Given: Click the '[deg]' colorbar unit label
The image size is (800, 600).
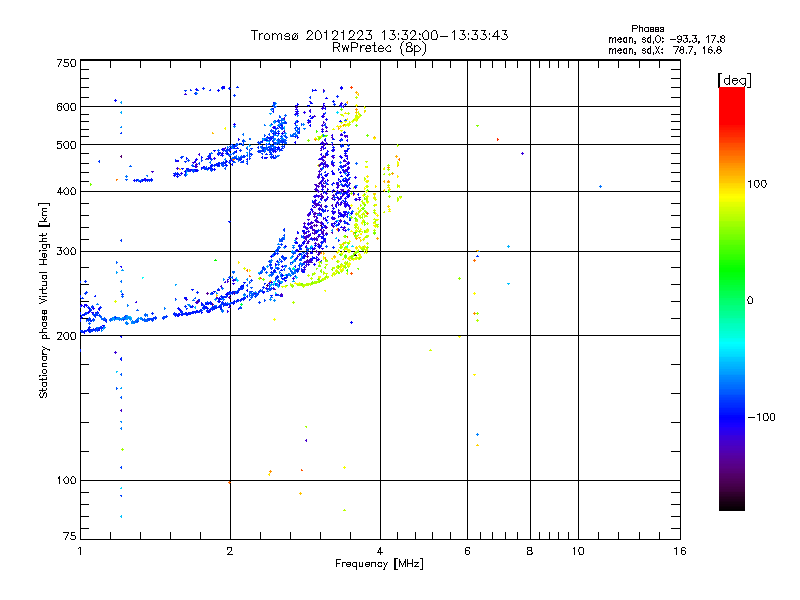Looking at the screenshot, I should (x=734, y=80).
